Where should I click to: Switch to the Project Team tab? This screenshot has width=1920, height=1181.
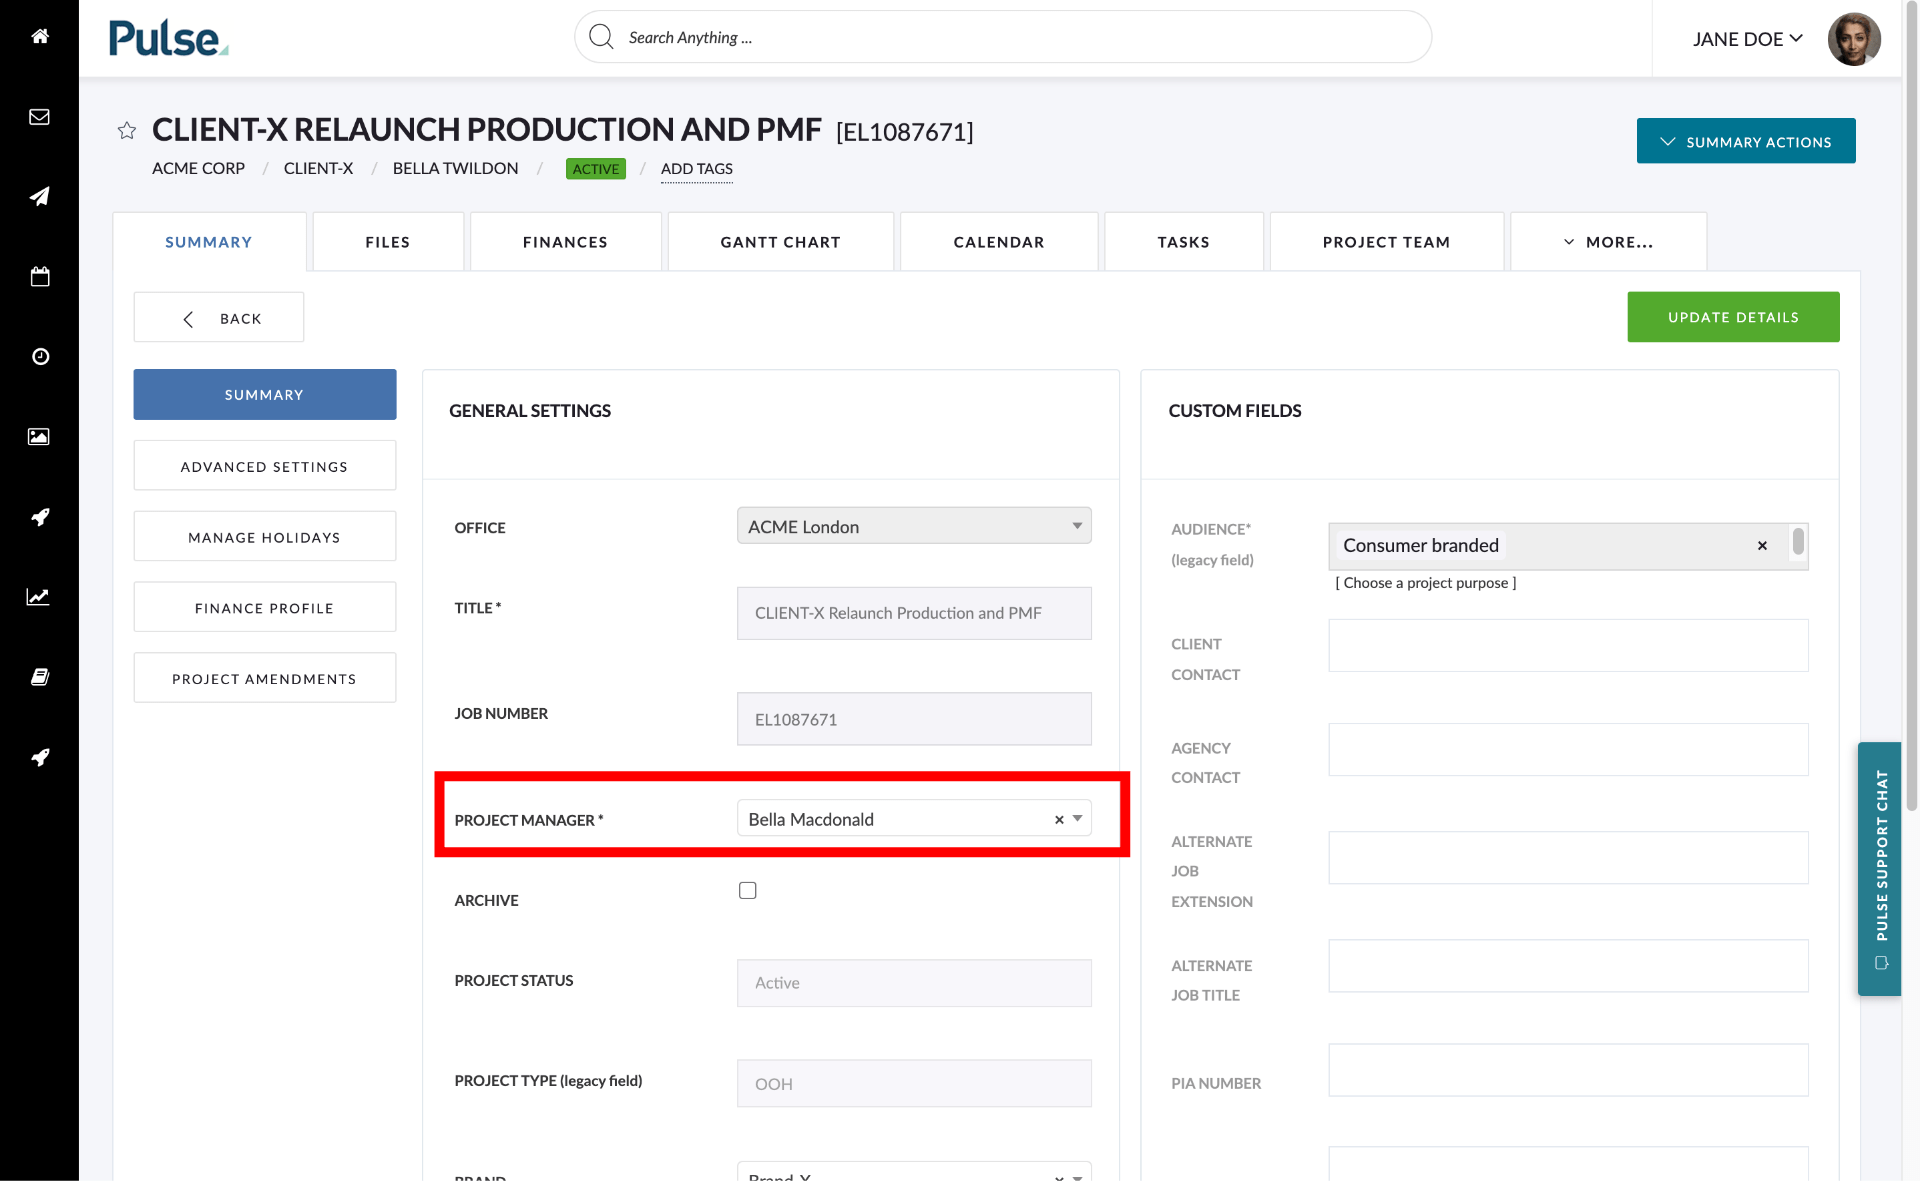(1387, 242)
